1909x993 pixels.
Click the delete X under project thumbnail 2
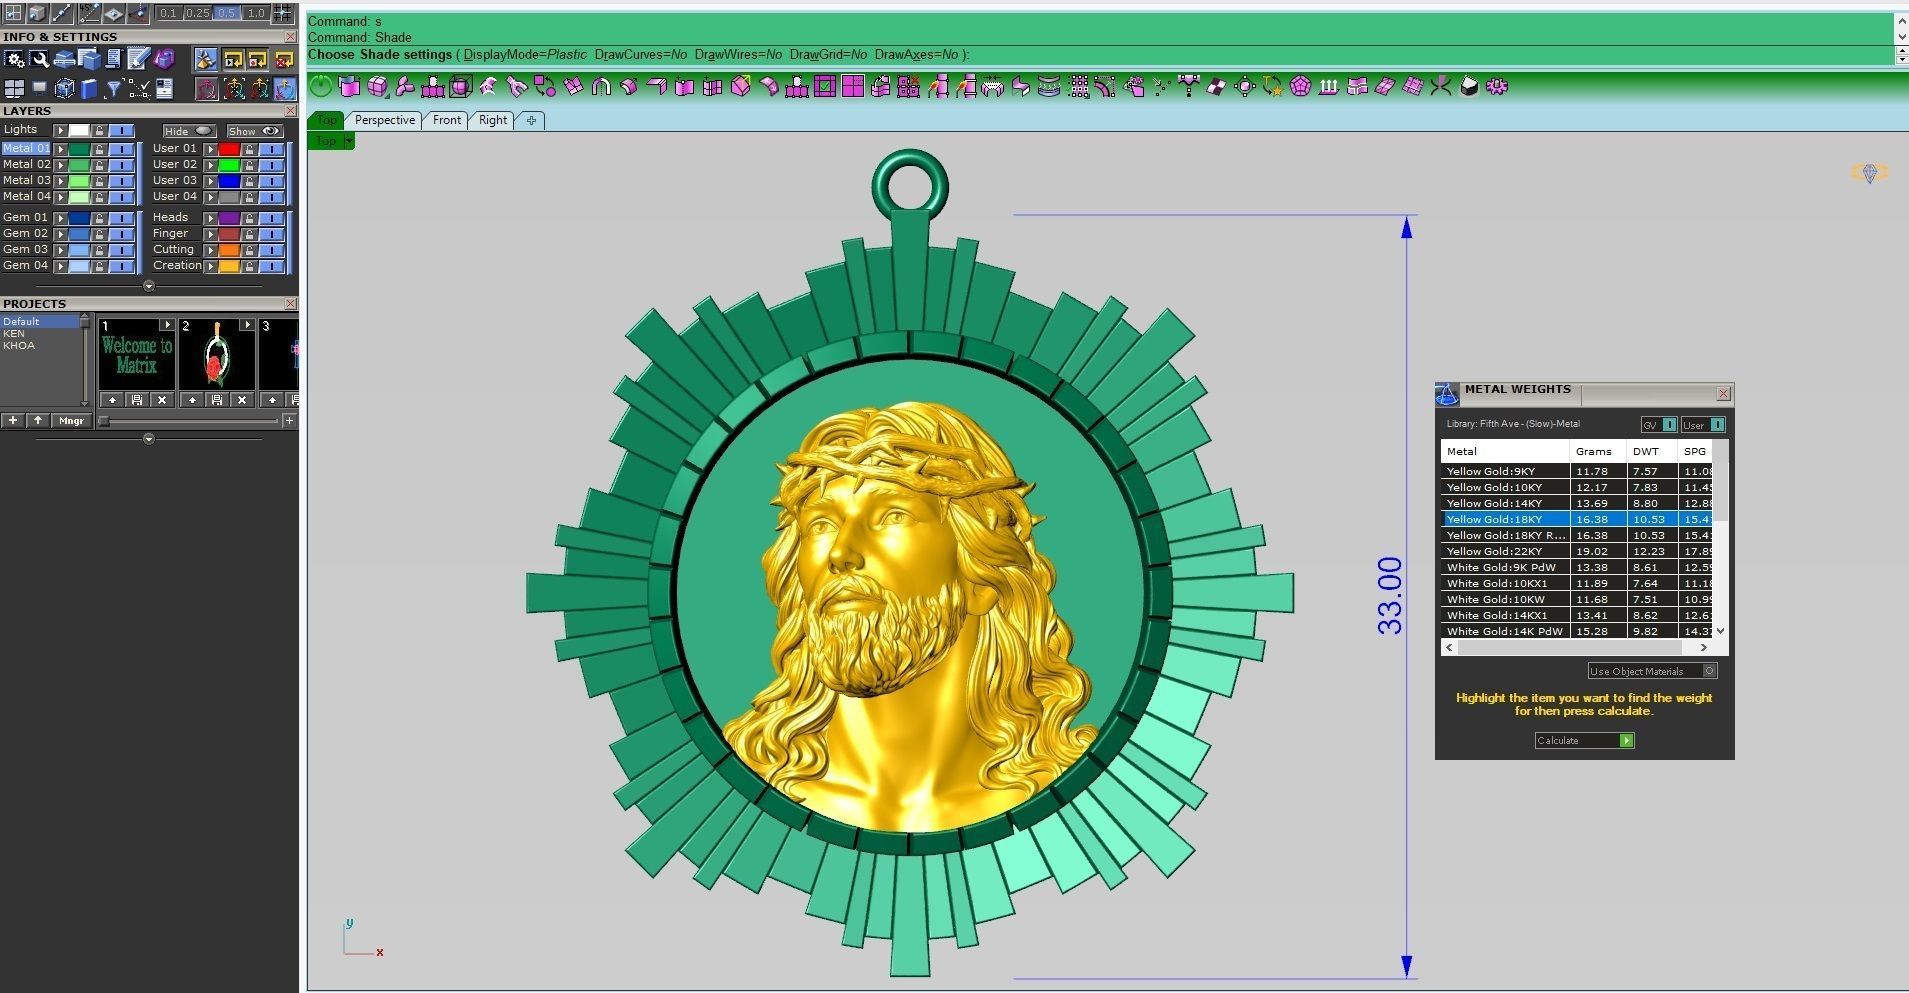tap(242, 400)
